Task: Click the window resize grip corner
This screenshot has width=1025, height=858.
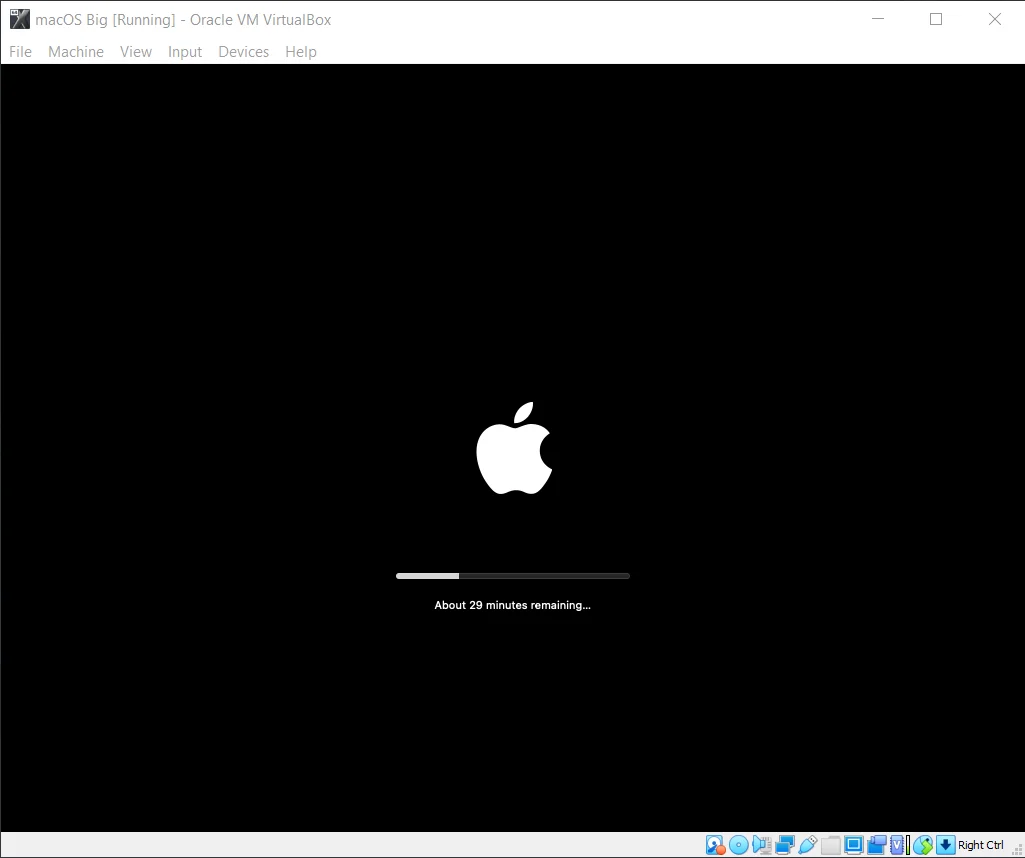Action: click(x=1017, y=850)
